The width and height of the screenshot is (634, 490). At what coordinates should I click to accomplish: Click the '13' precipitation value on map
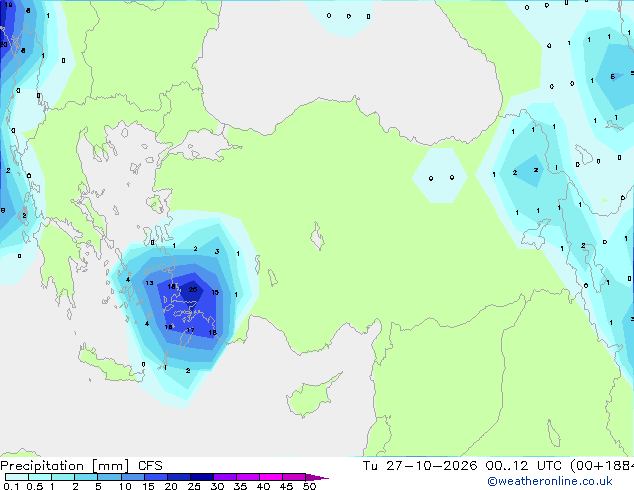click(149, 283)
